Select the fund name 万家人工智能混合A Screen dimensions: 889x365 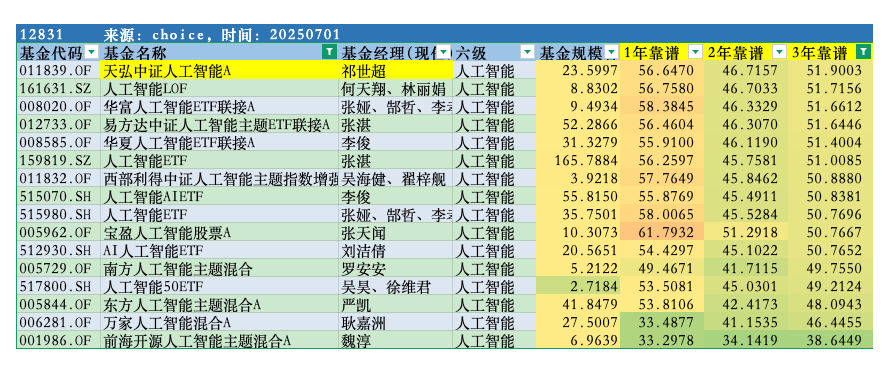tap(220, 322)
